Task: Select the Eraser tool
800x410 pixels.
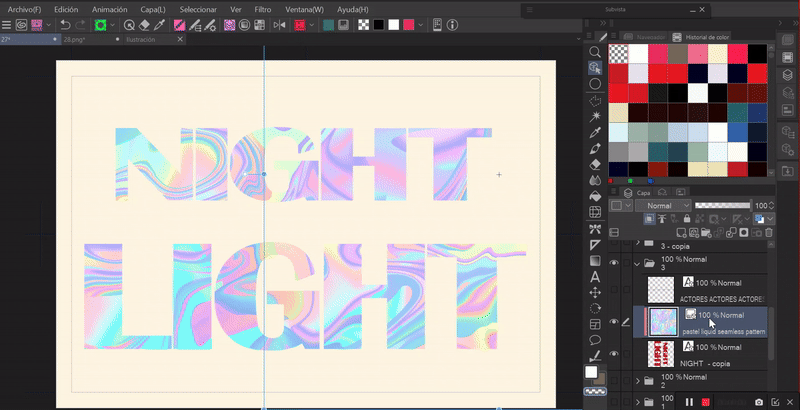Action: pos(595,164)
